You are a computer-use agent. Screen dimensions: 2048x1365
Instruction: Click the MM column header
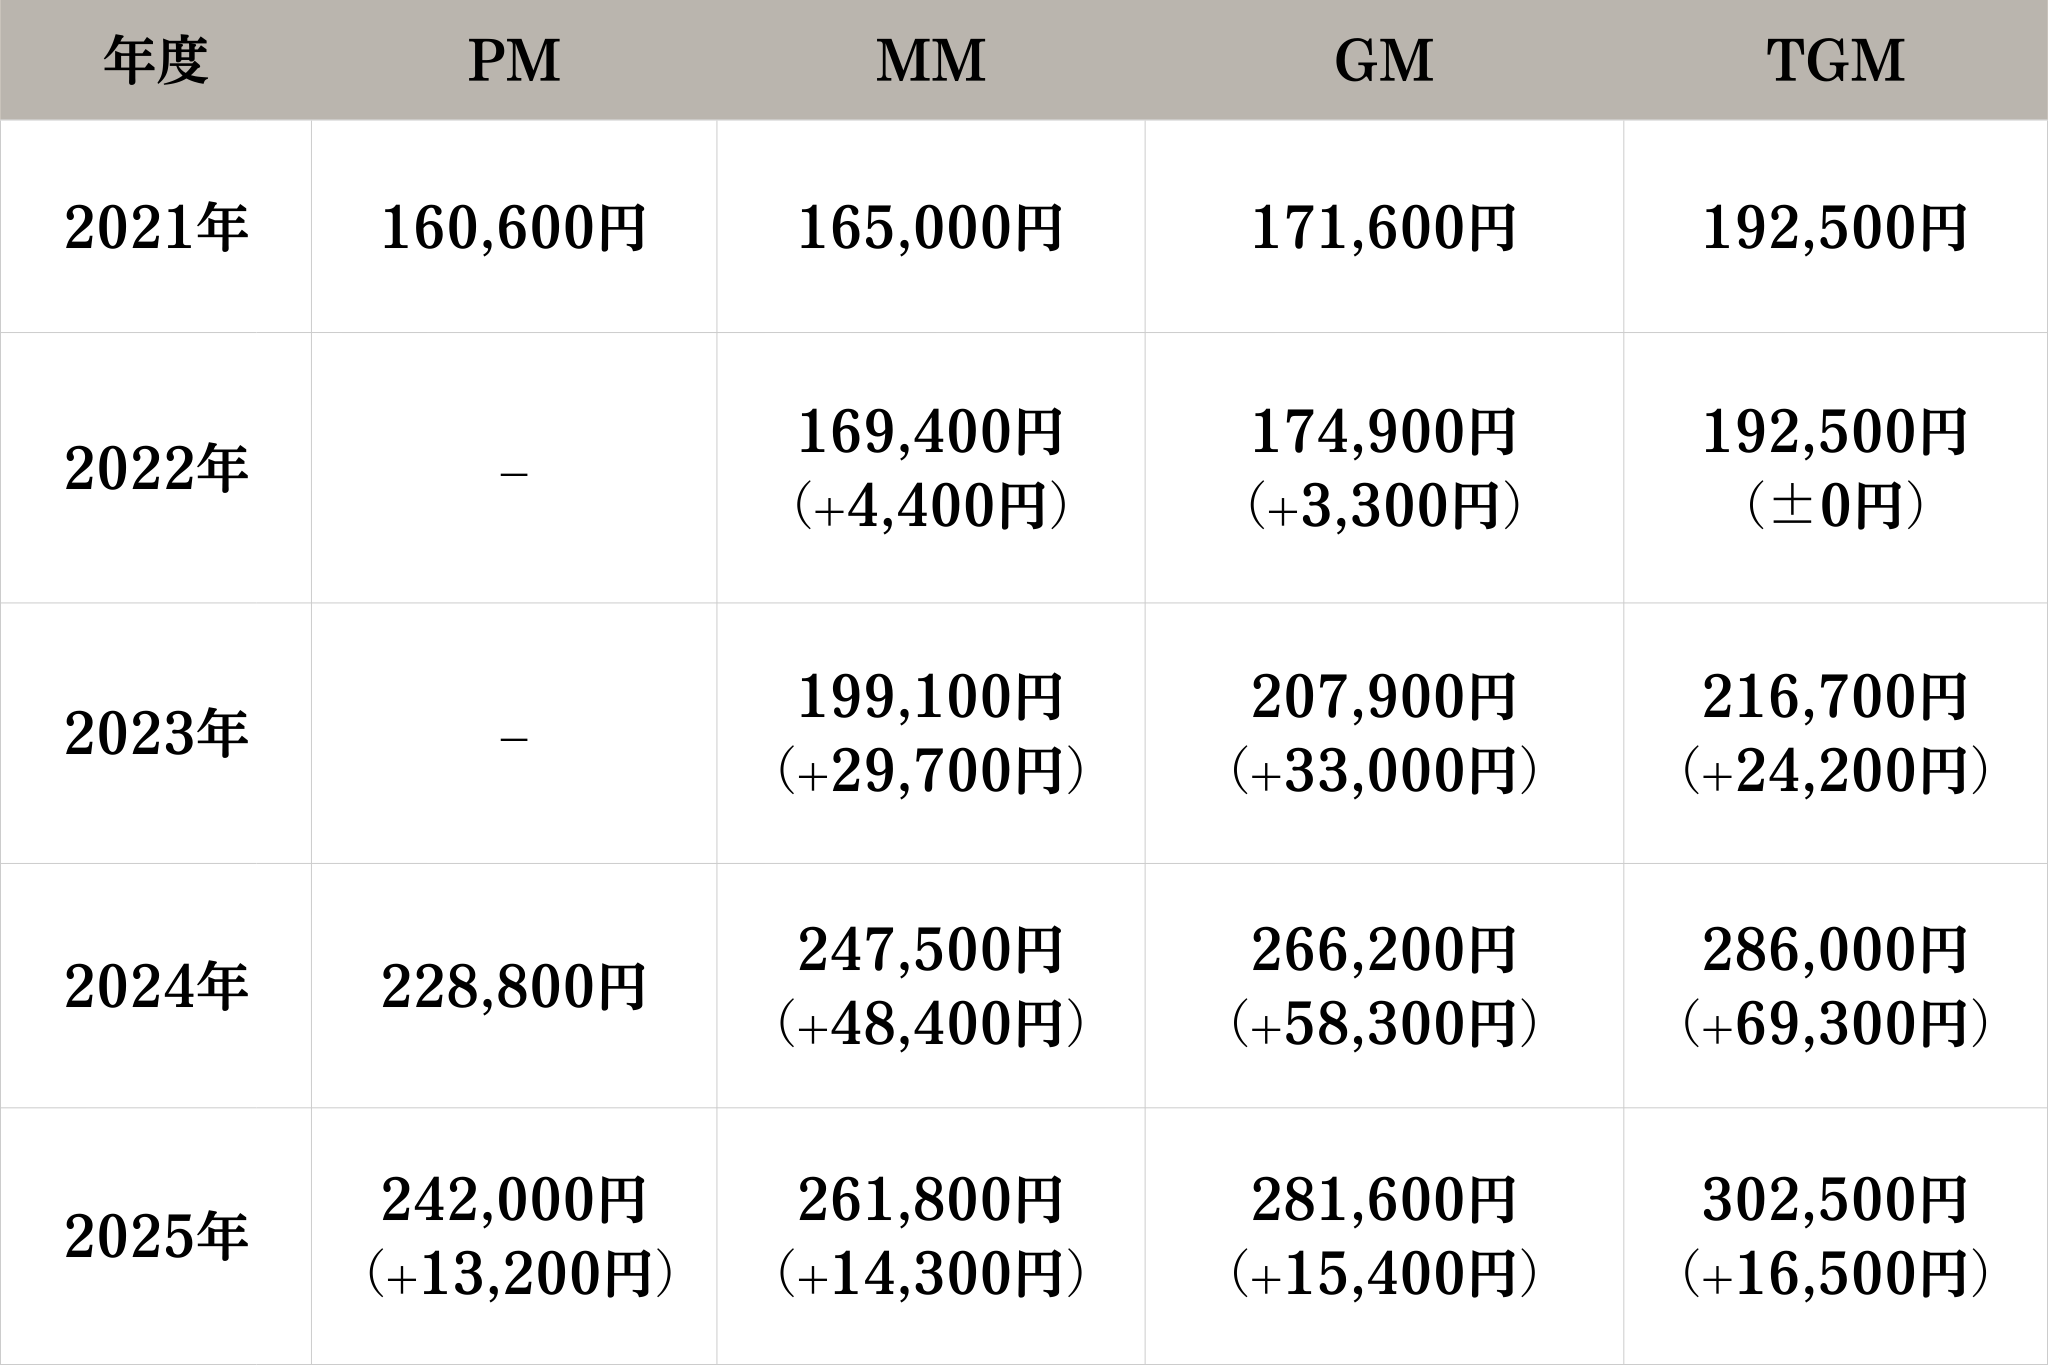click(930, 60)
